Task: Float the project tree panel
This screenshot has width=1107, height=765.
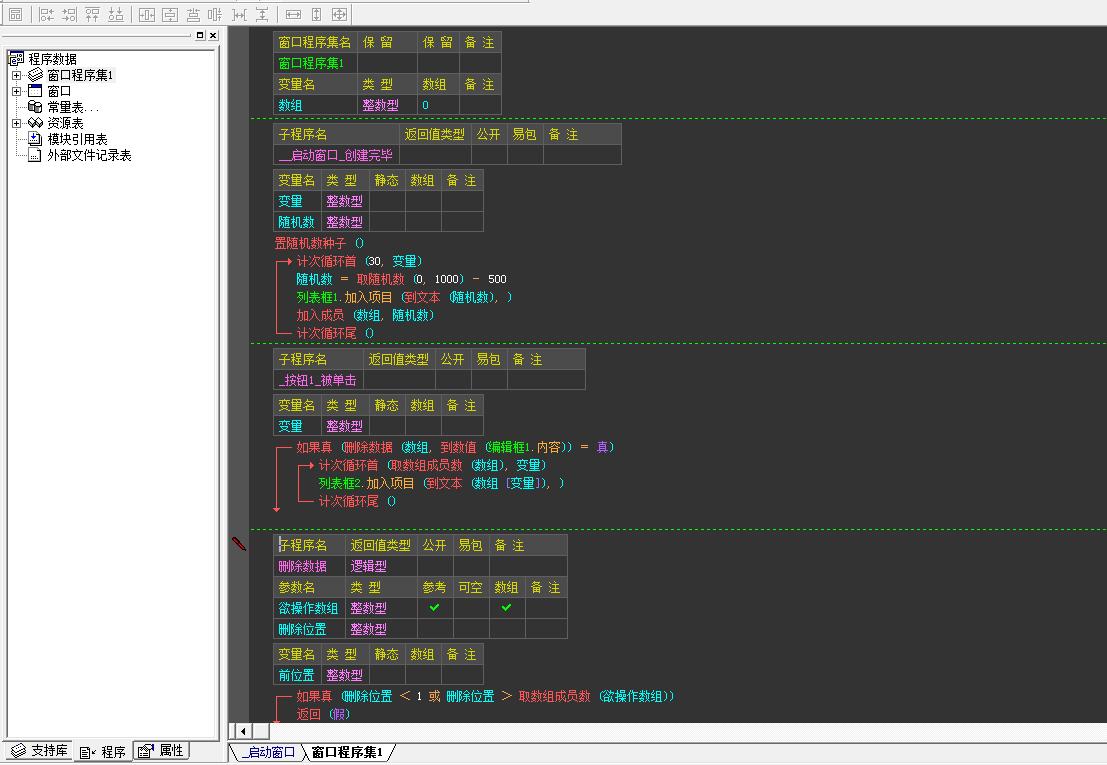Action: [x=200, y=35]
